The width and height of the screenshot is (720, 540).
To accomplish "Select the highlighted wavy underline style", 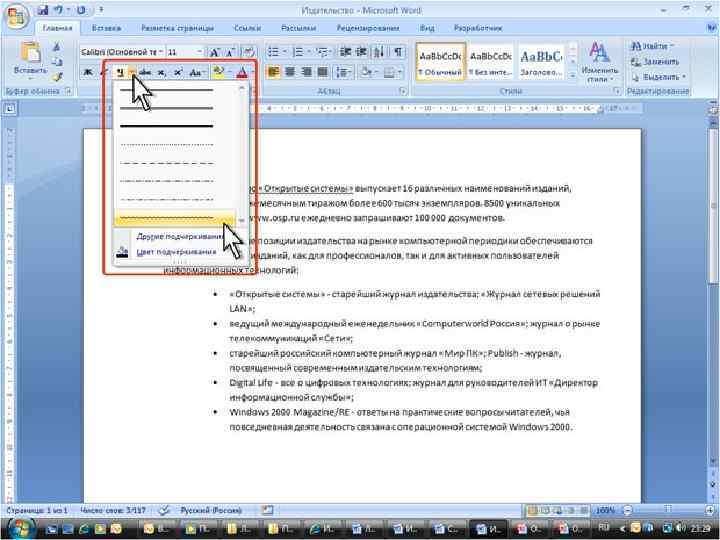I will [175, 218].
